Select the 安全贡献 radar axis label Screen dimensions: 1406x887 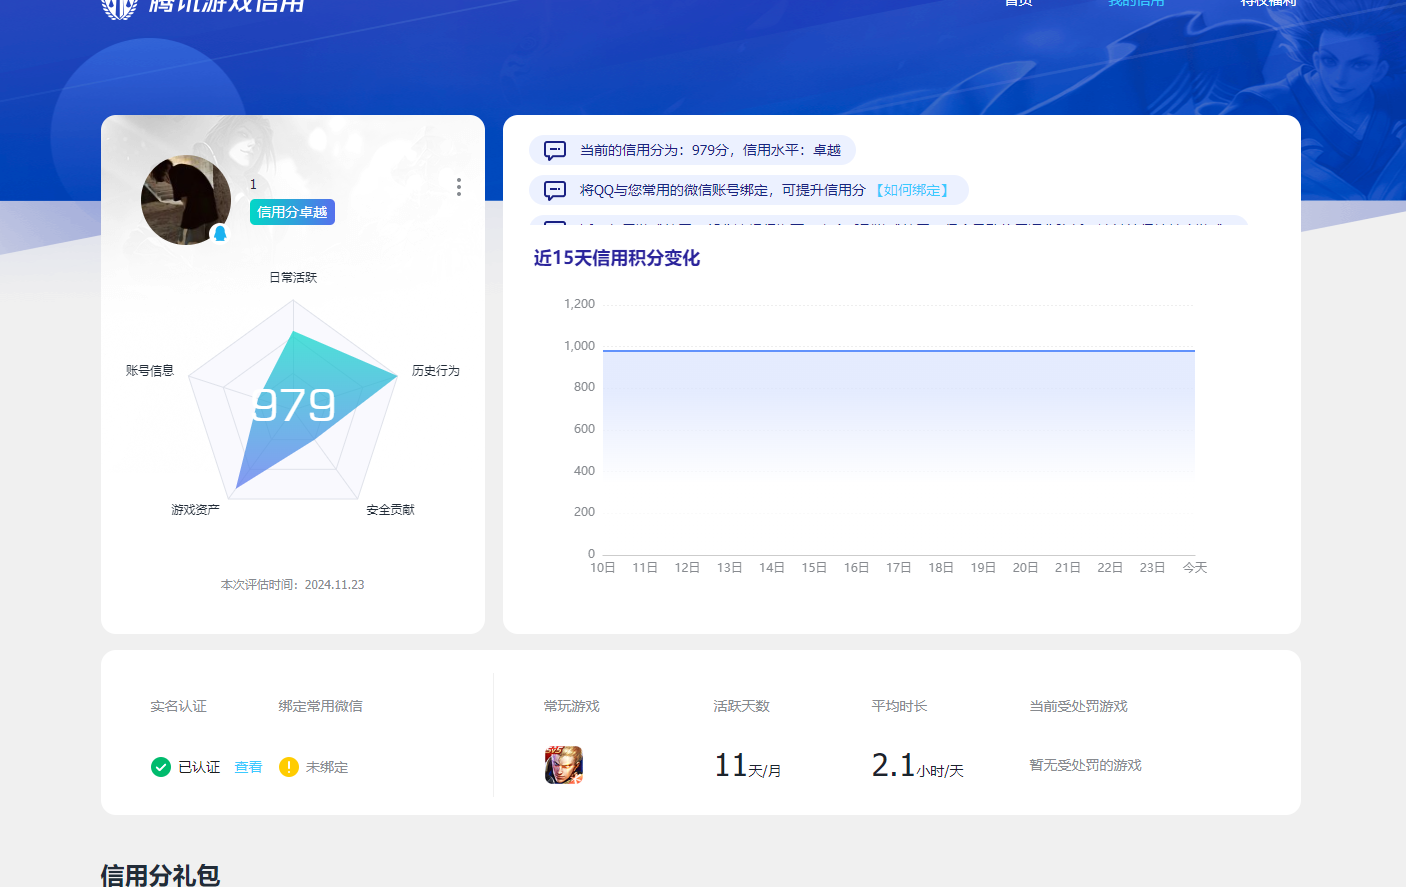[x=390, y=509]
